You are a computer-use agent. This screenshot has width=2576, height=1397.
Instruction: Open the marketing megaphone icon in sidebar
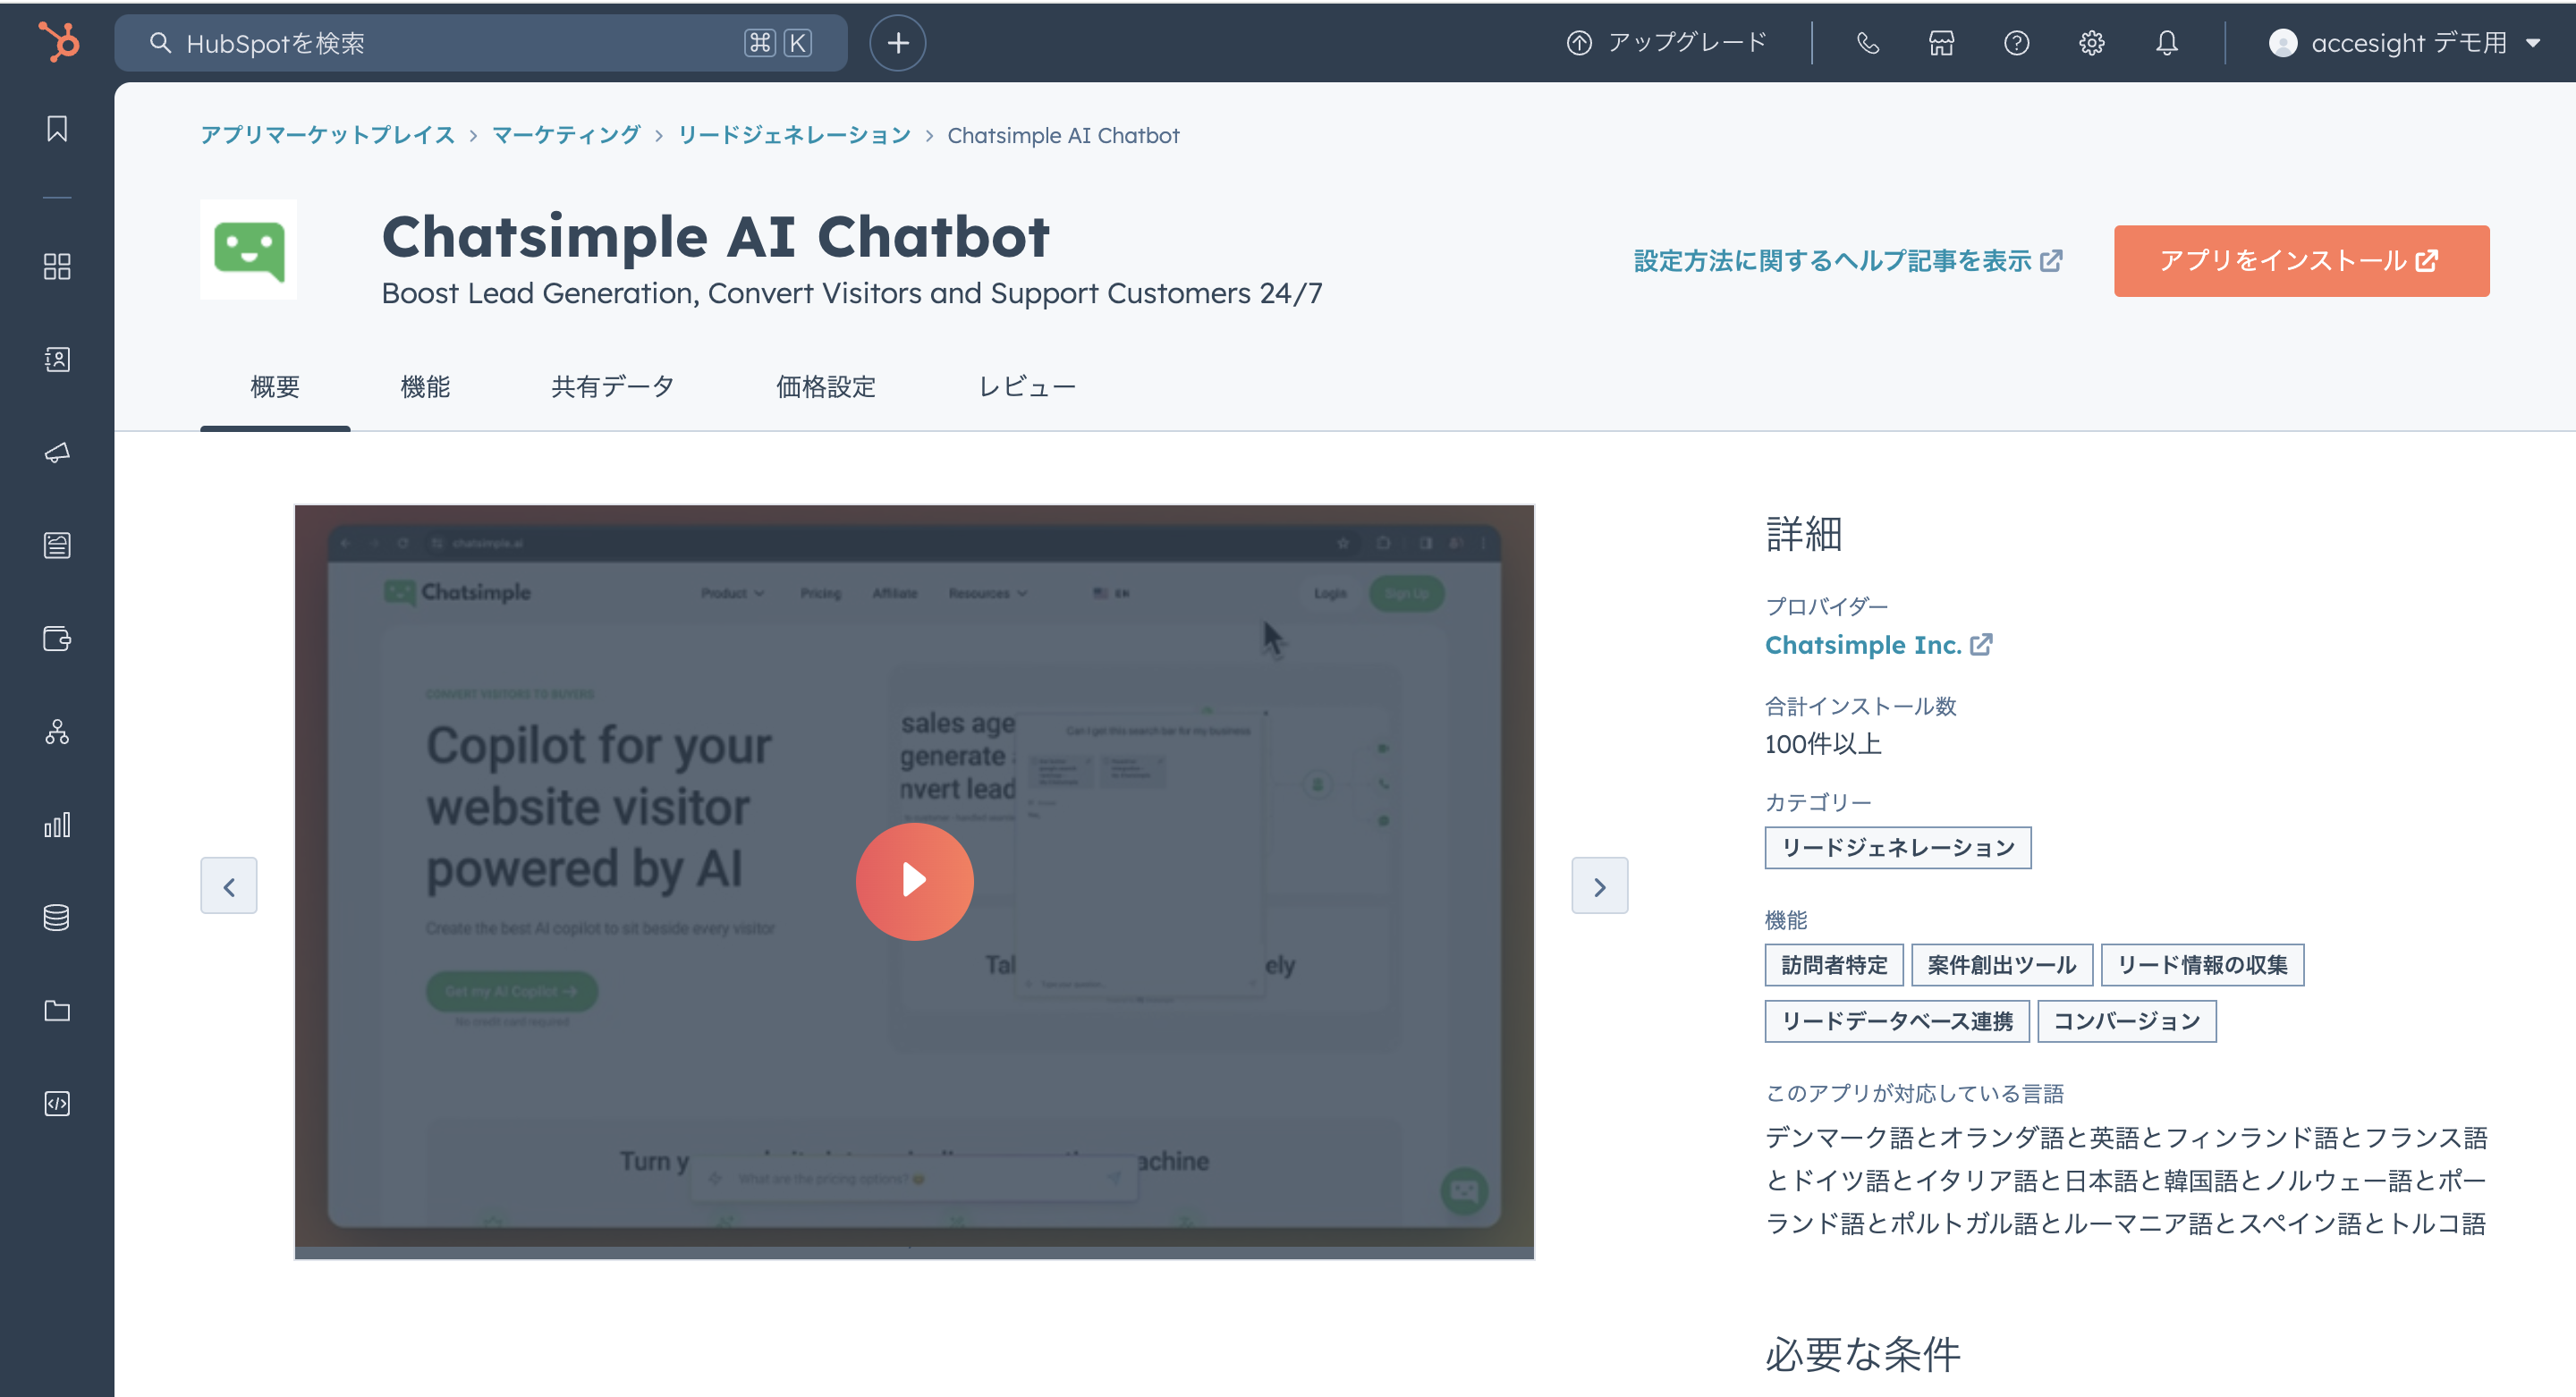57,452
